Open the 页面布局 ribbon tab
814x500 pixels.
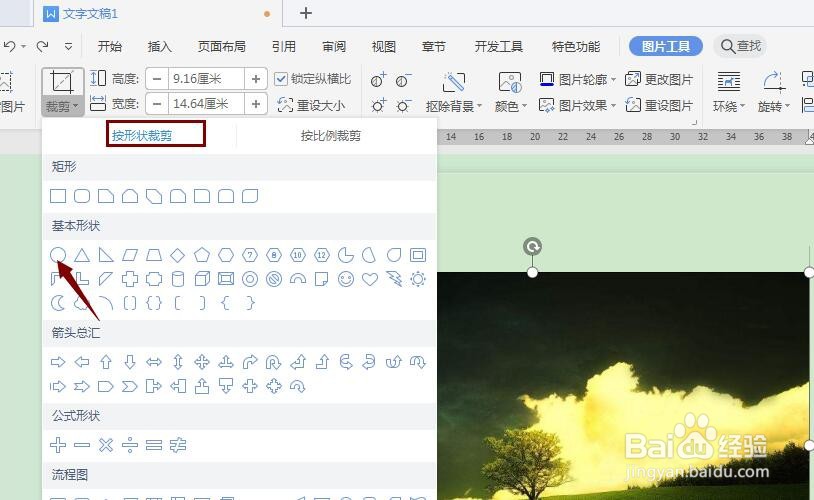pos(222,46)
